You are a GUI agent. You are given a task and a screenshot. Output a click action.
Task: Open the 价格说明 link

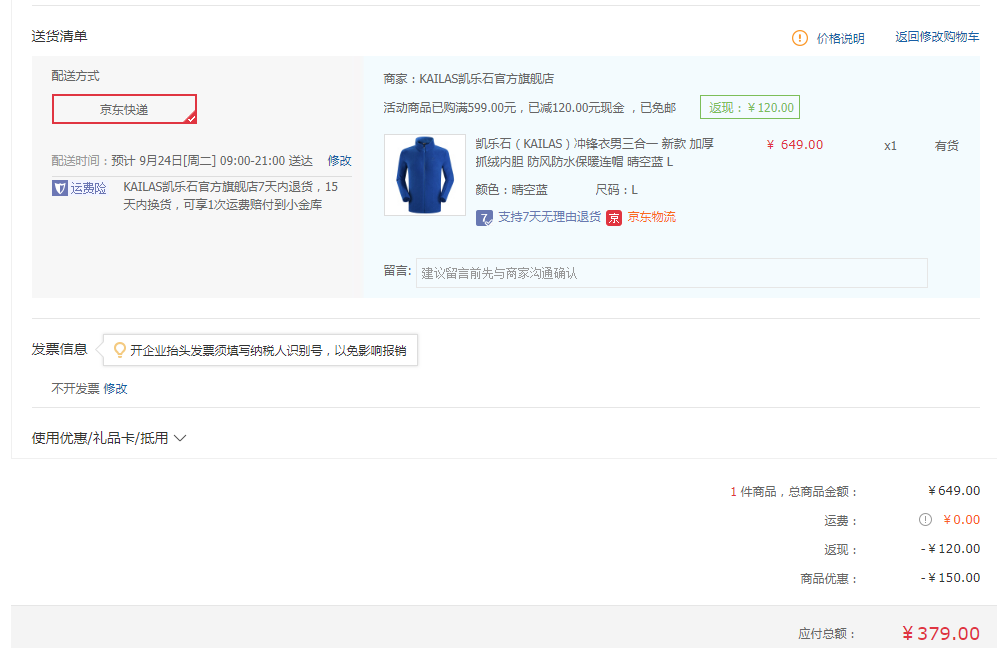(840, 38)
